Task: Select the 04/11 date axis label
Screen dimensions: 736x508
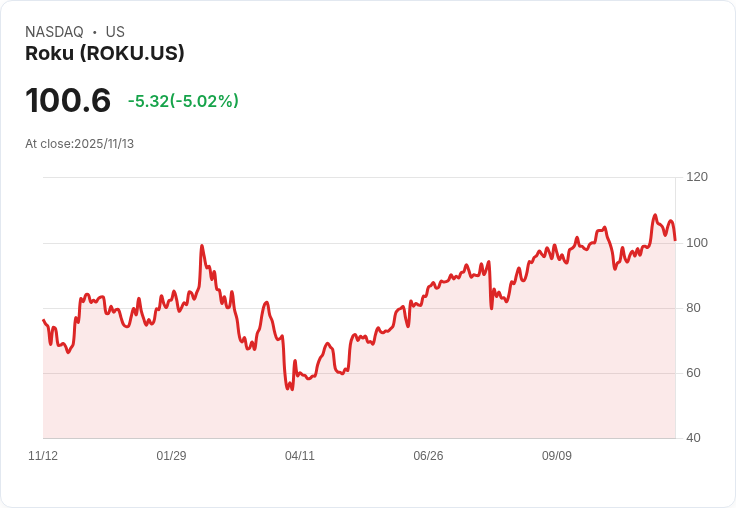Action: tap(300, 456)
